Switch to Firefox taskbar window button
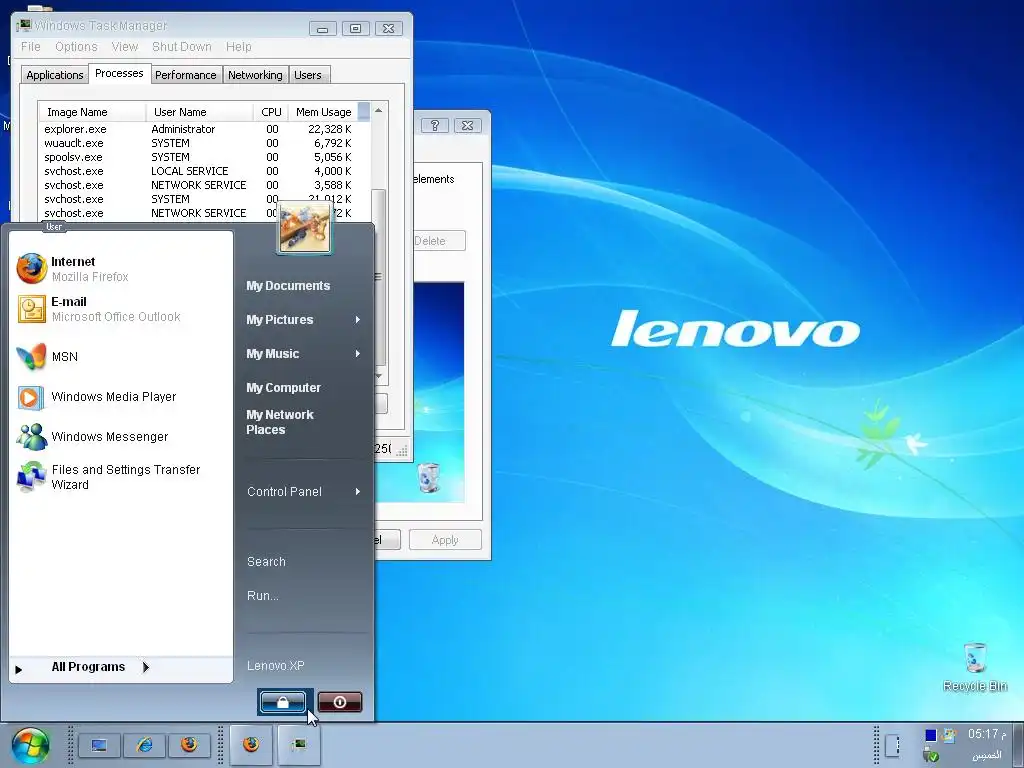The width and height of the screenshot is (1024, 768). pos(251,744)
